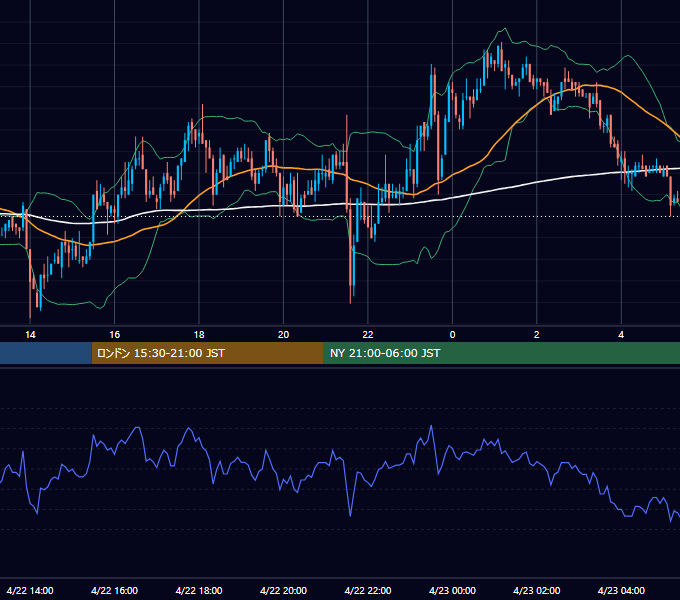Select the 20 hour axis label
The height and width of the screenshot is (600, 680).
click(283, 335)
